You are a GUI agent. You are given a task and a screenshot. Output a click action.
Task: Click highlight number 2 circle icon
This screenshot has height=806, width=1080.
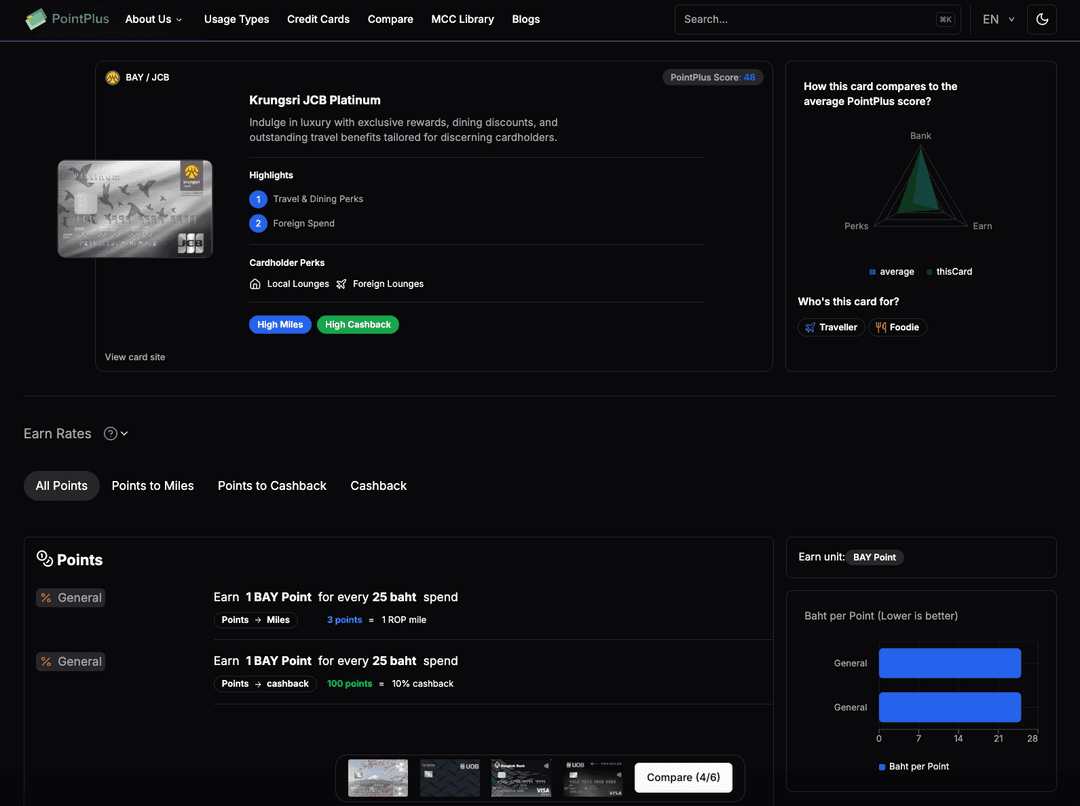click(258, 223)
